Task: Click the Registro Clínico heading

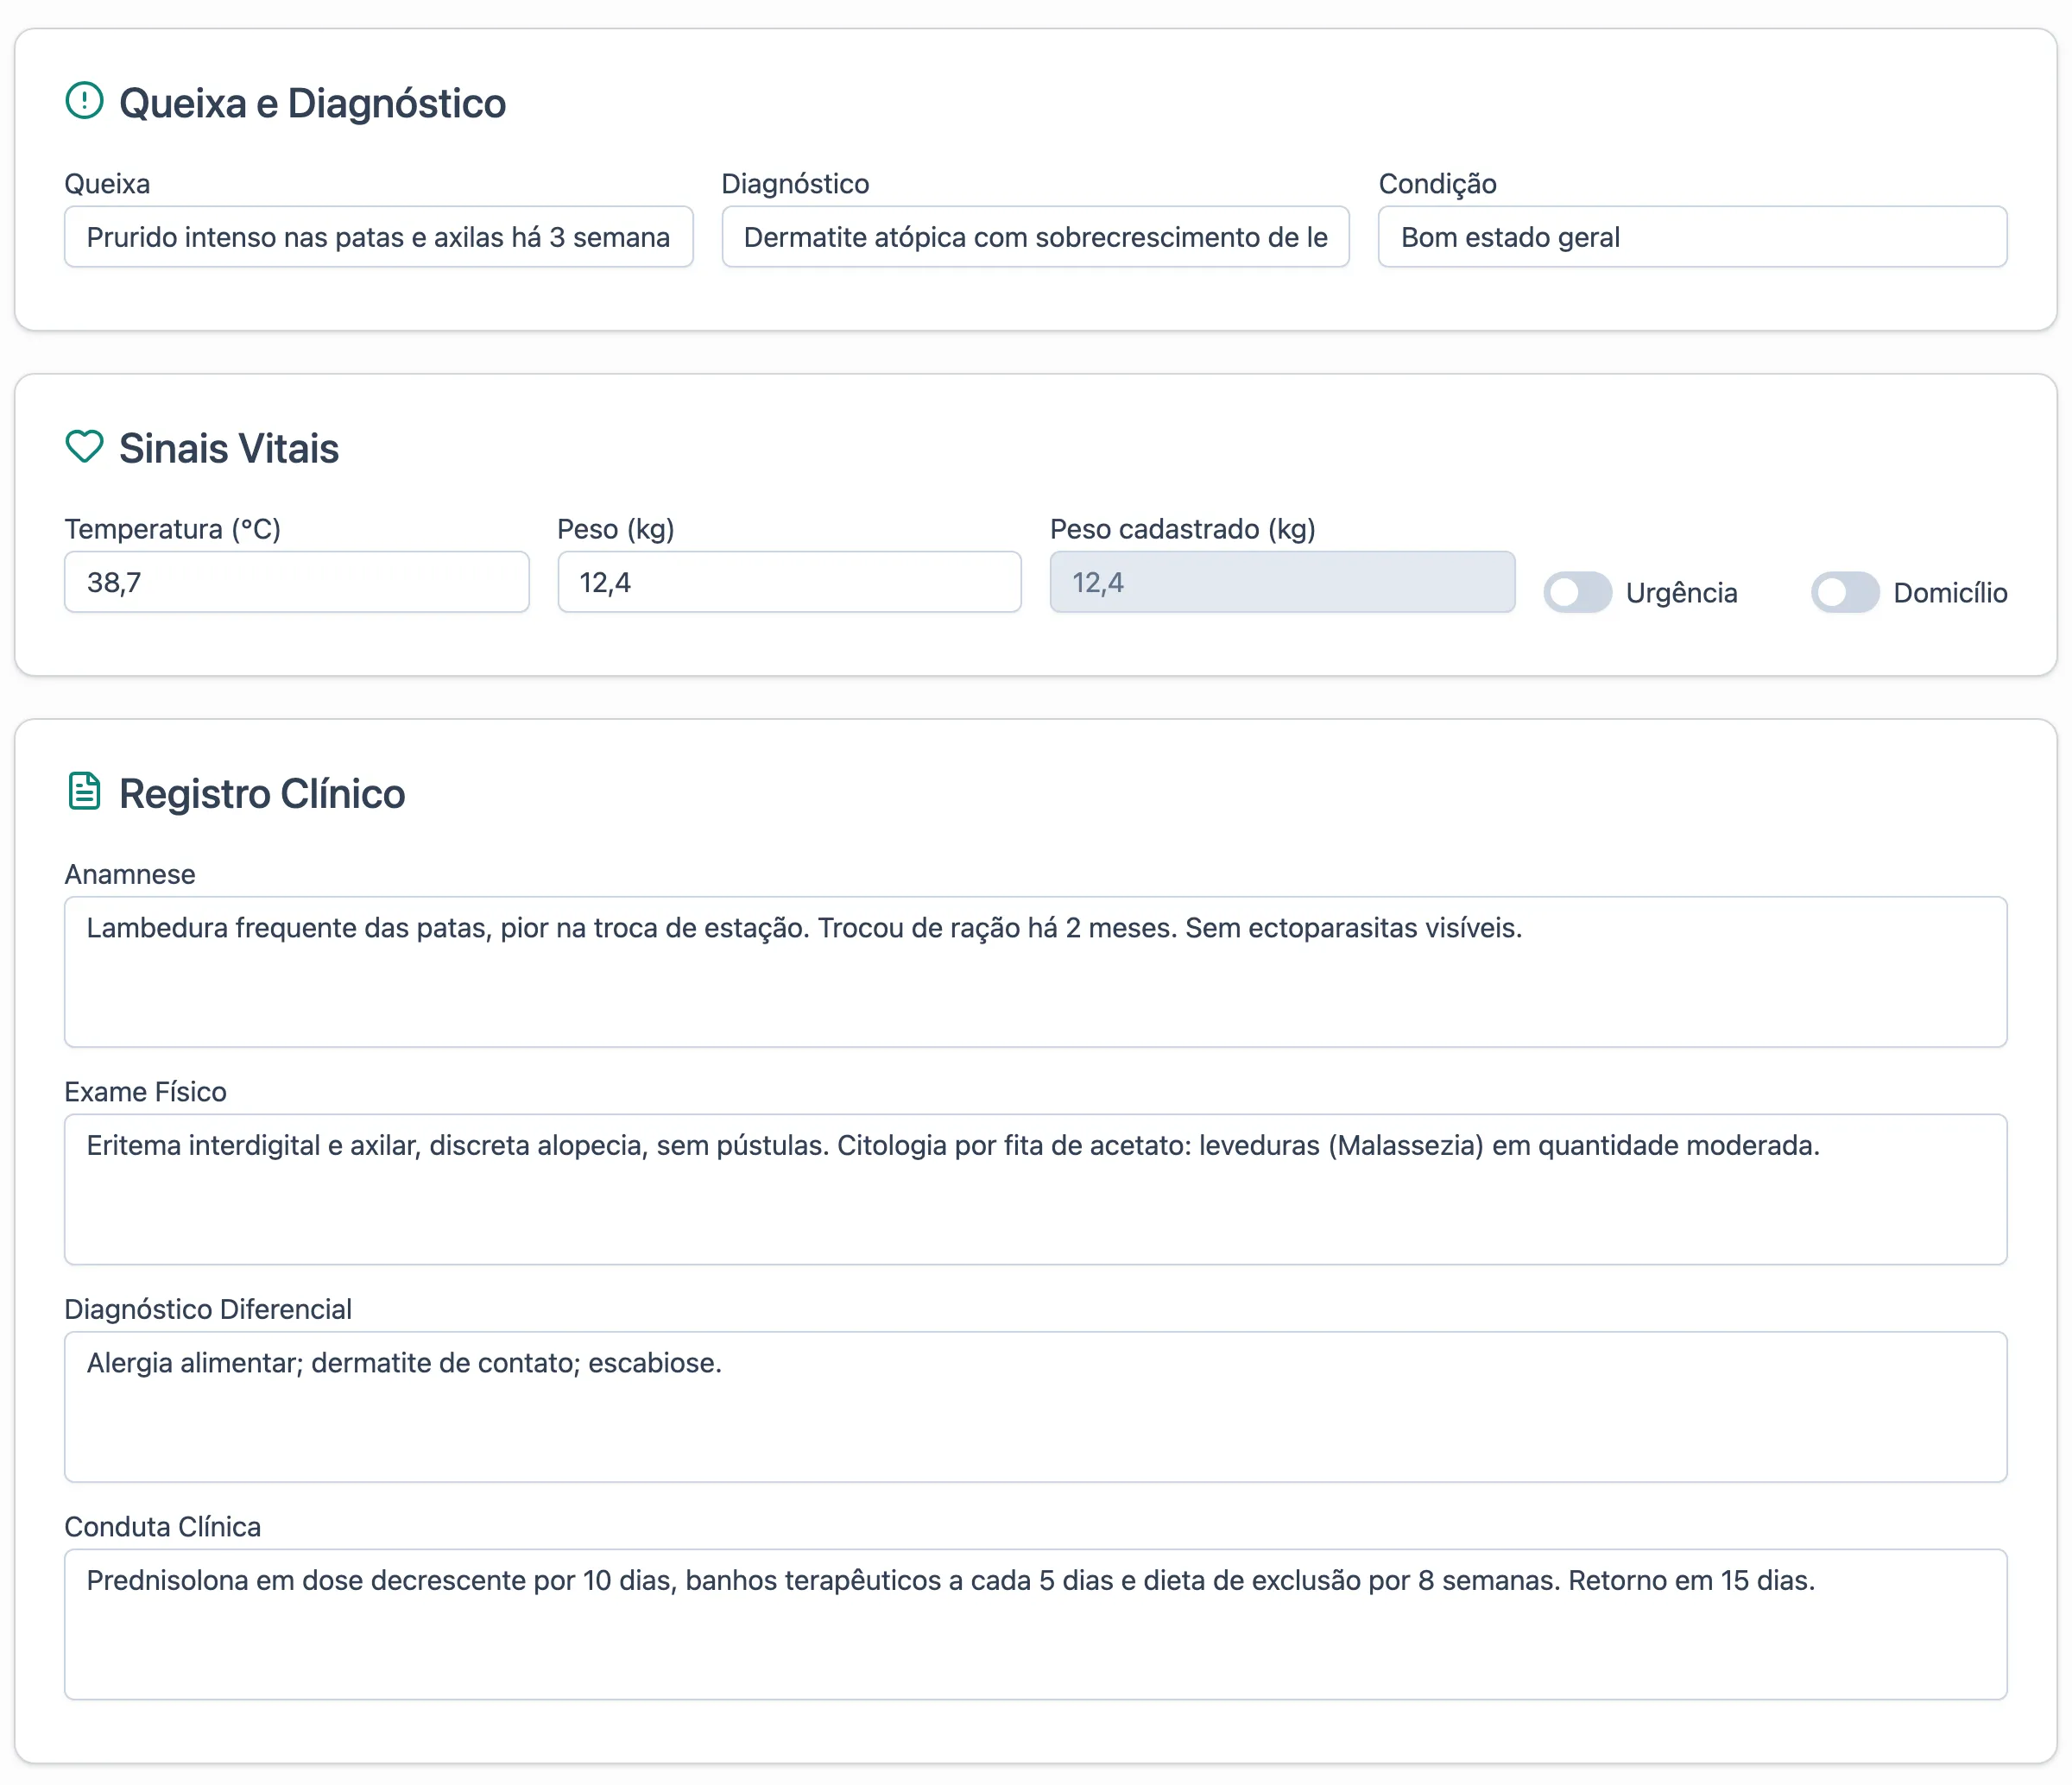Action: click(x=262, y=793)
